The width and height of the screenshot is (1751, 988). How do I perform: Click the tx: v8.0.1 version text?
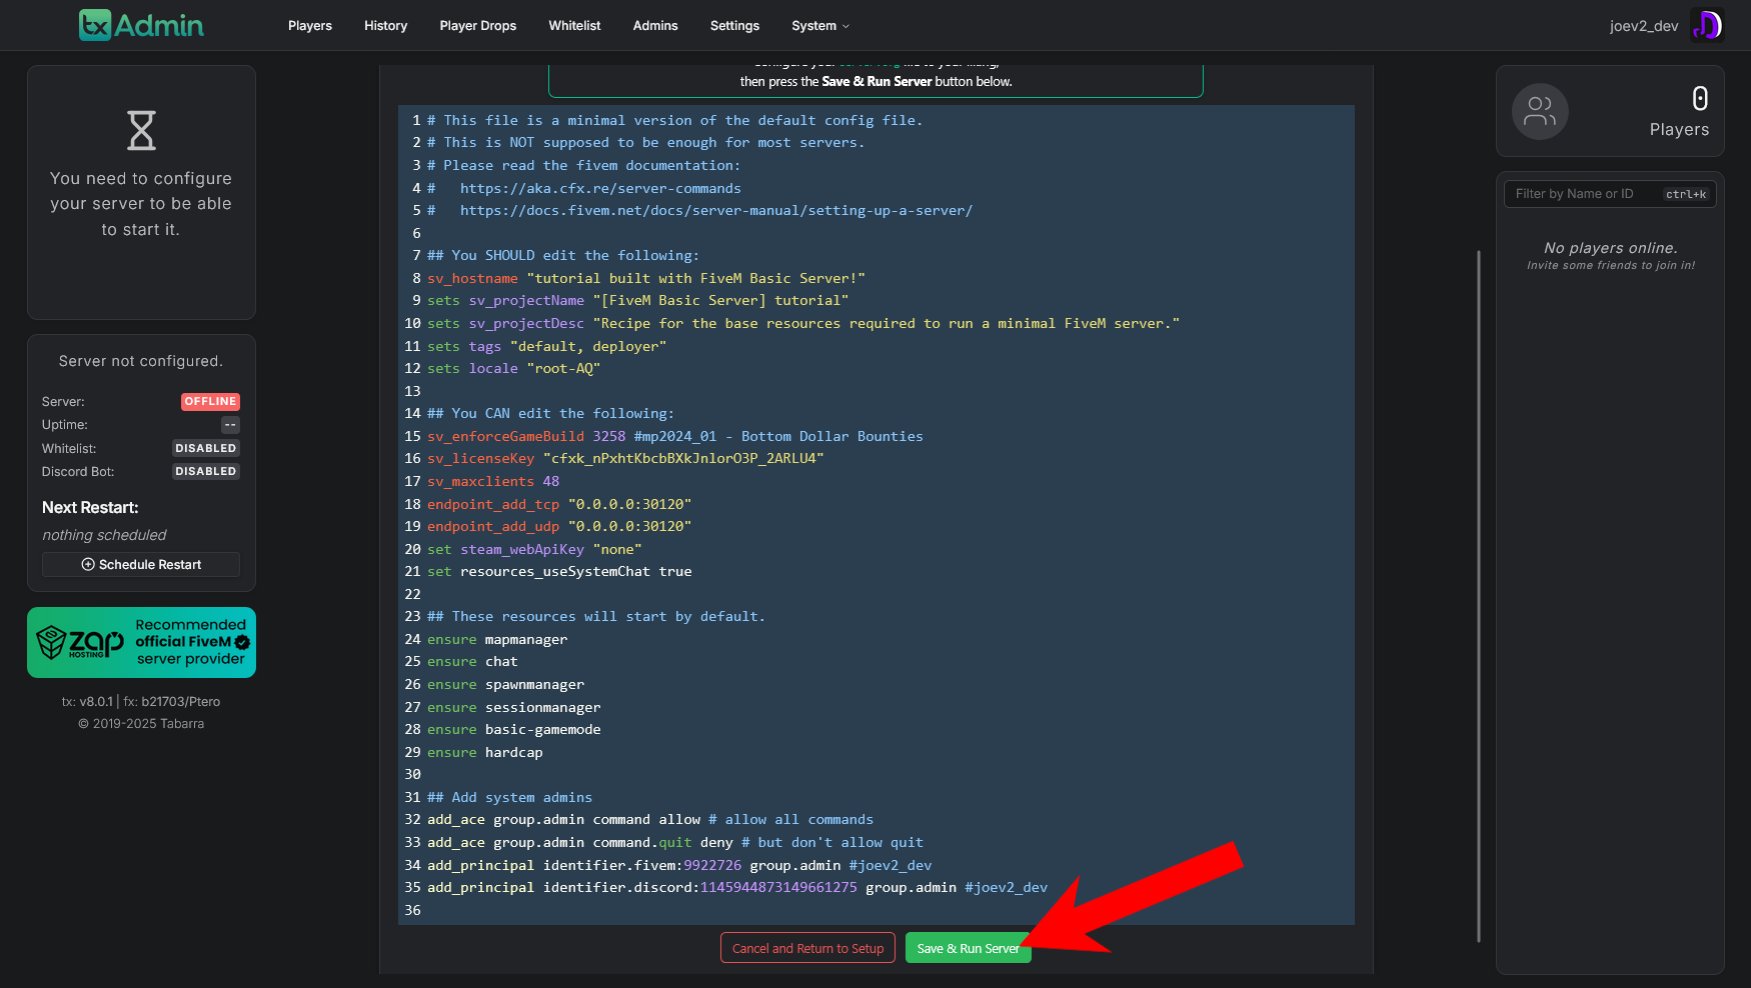tap(87, 702)
